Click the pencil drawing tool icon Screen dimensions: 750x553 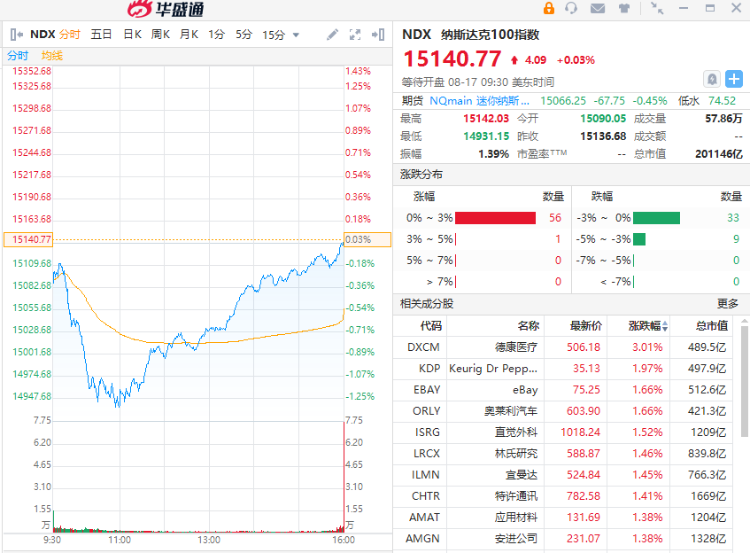point(333,34)
